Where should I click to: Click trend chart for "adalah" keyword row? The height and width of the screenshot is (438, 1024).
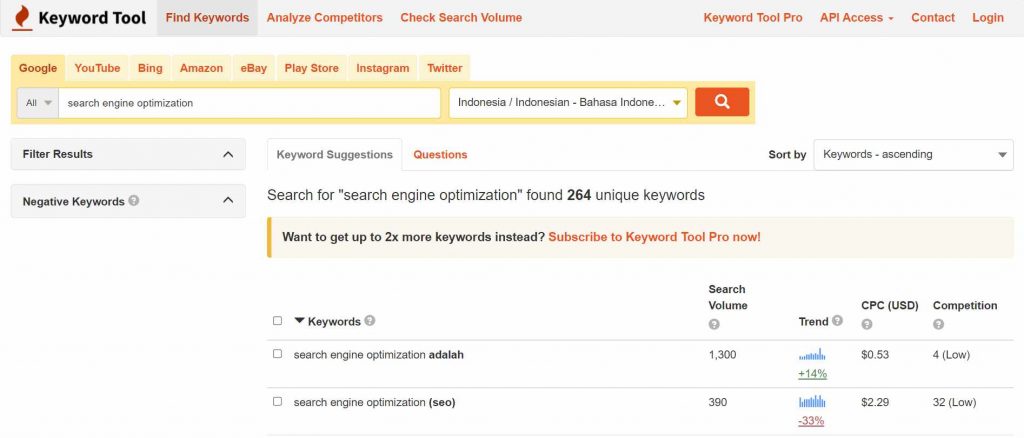[812, 355]
